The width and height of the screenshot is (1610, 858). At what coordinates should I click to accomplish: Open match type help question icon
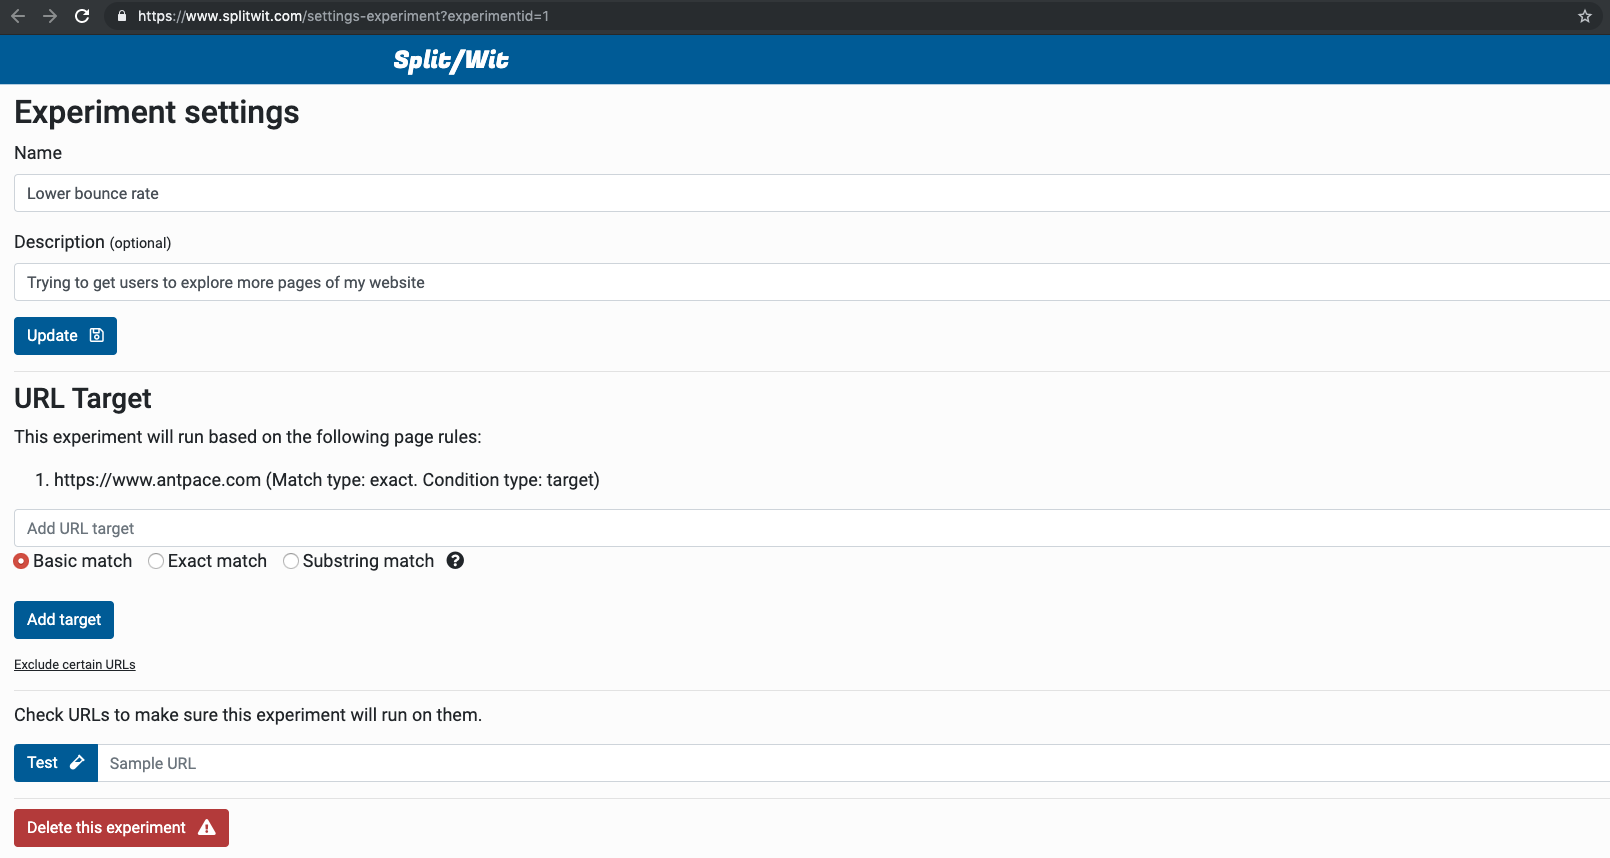click(x=455, y=561)
